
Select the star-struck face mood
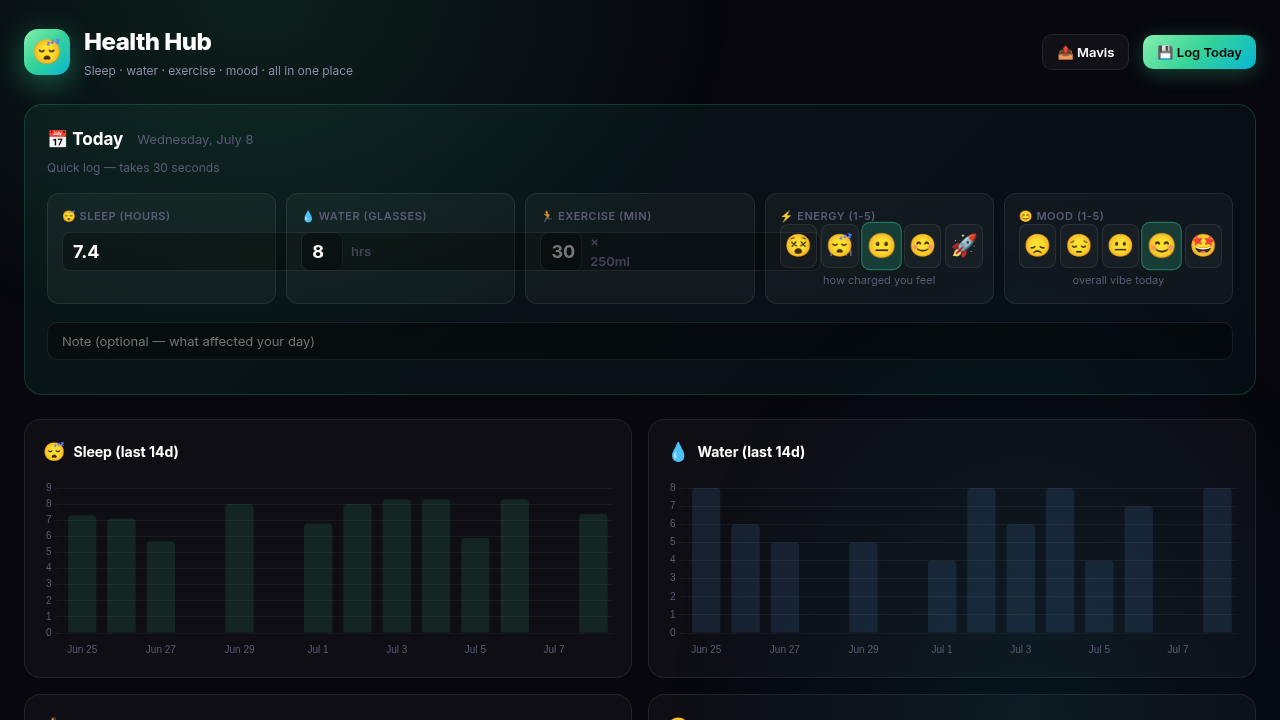point(1203,246)
